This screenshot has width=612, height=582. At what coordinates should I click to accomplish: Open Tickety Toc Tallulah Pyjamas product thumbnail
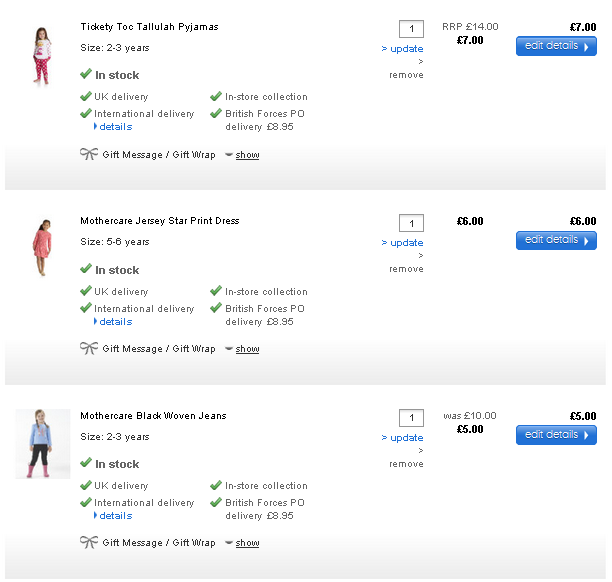41,56
